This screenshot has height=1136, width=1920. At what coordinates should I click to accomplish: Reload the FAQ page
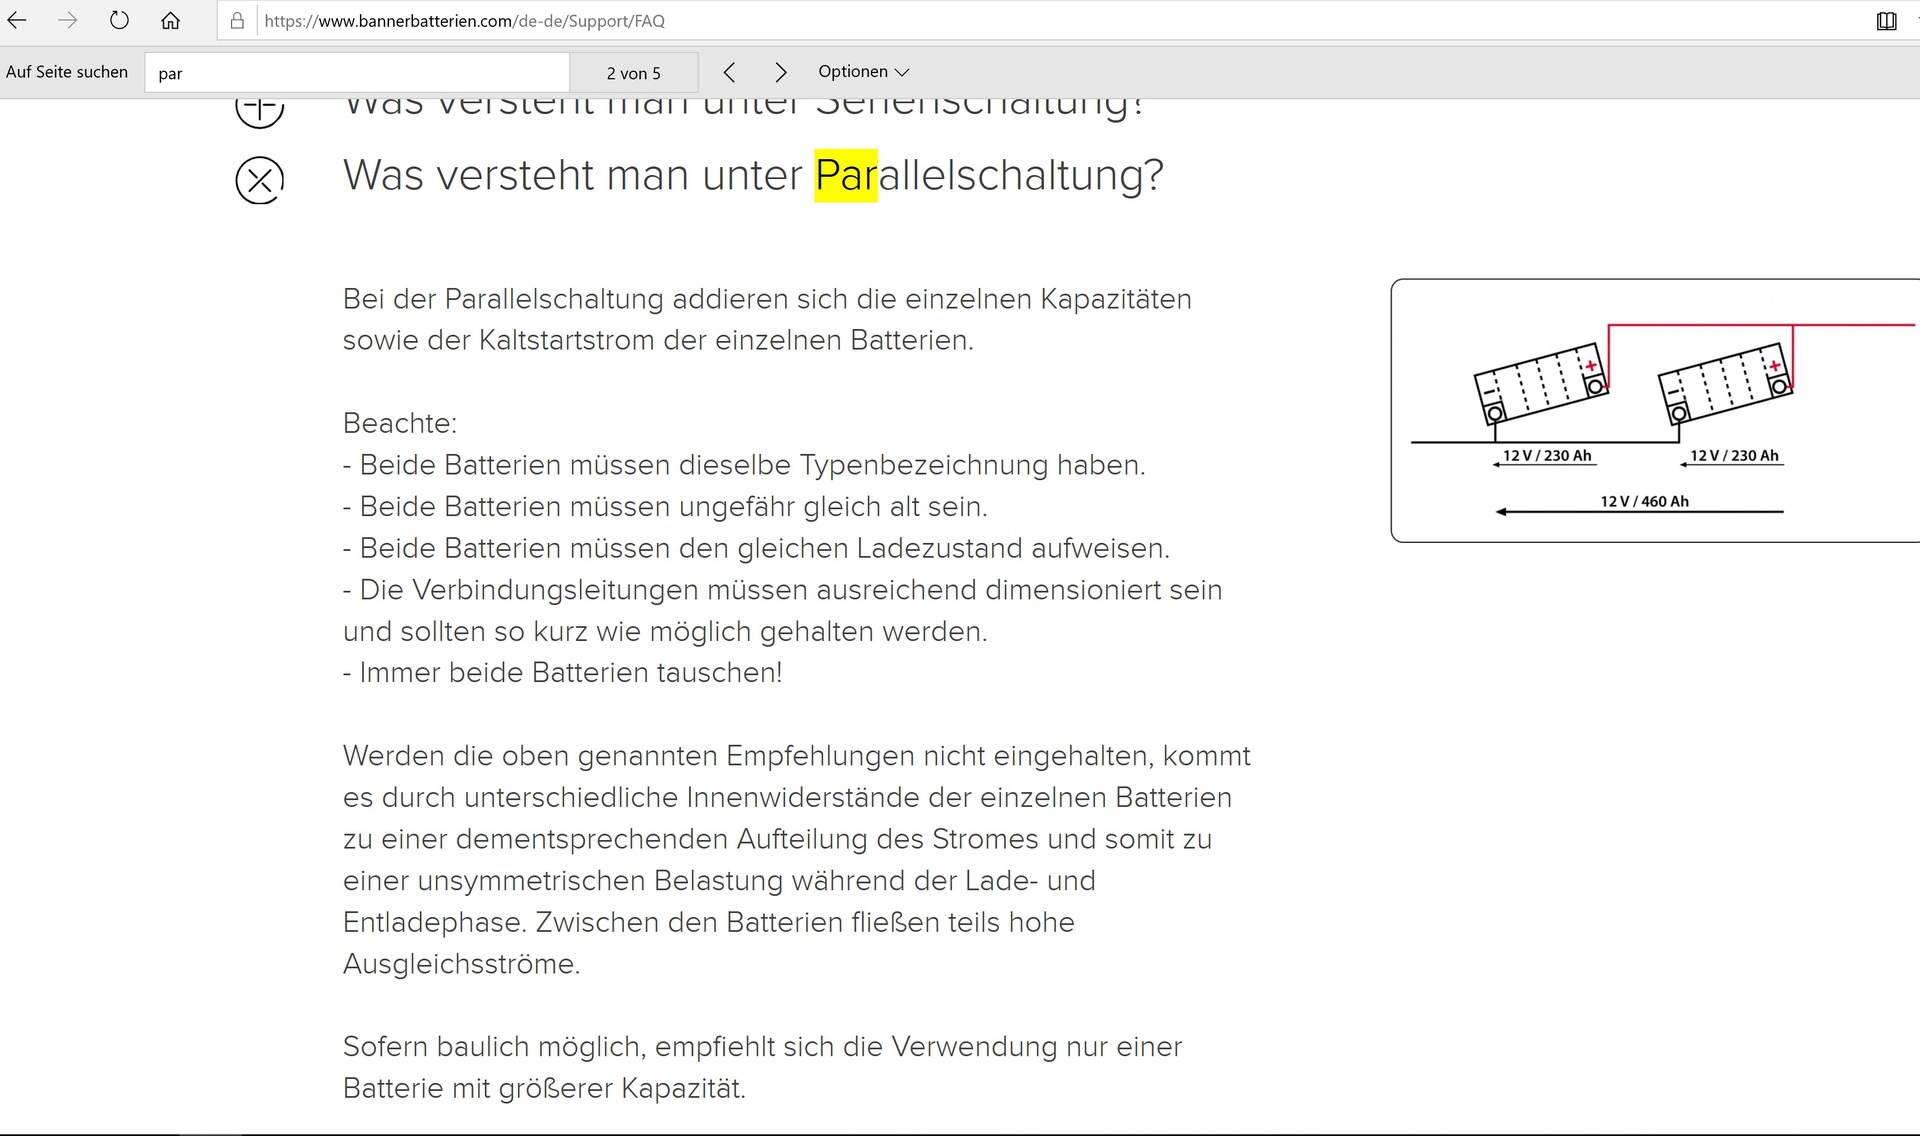pyautogui.click(x=119, y=20)
